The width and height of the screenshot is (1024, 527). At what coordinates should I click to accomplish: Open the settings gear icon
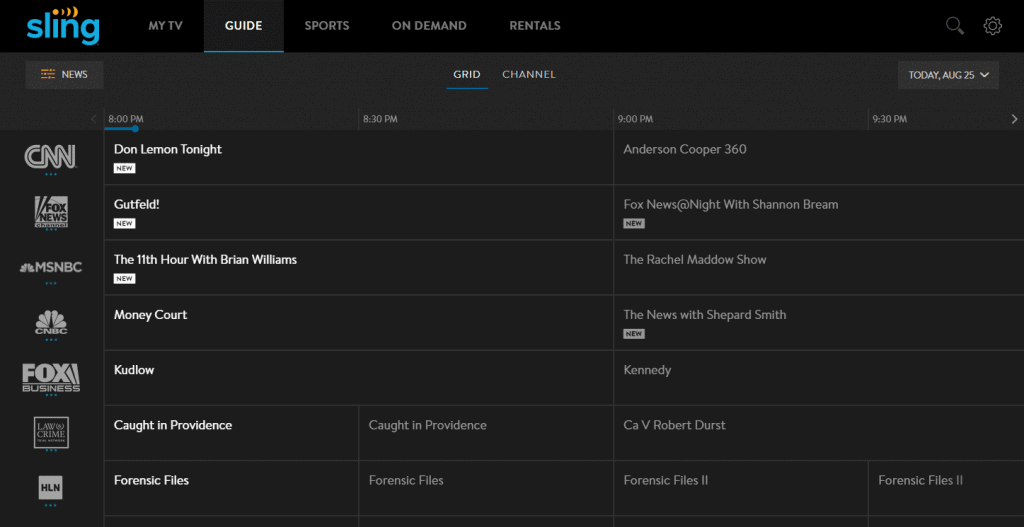click(993, 26)
